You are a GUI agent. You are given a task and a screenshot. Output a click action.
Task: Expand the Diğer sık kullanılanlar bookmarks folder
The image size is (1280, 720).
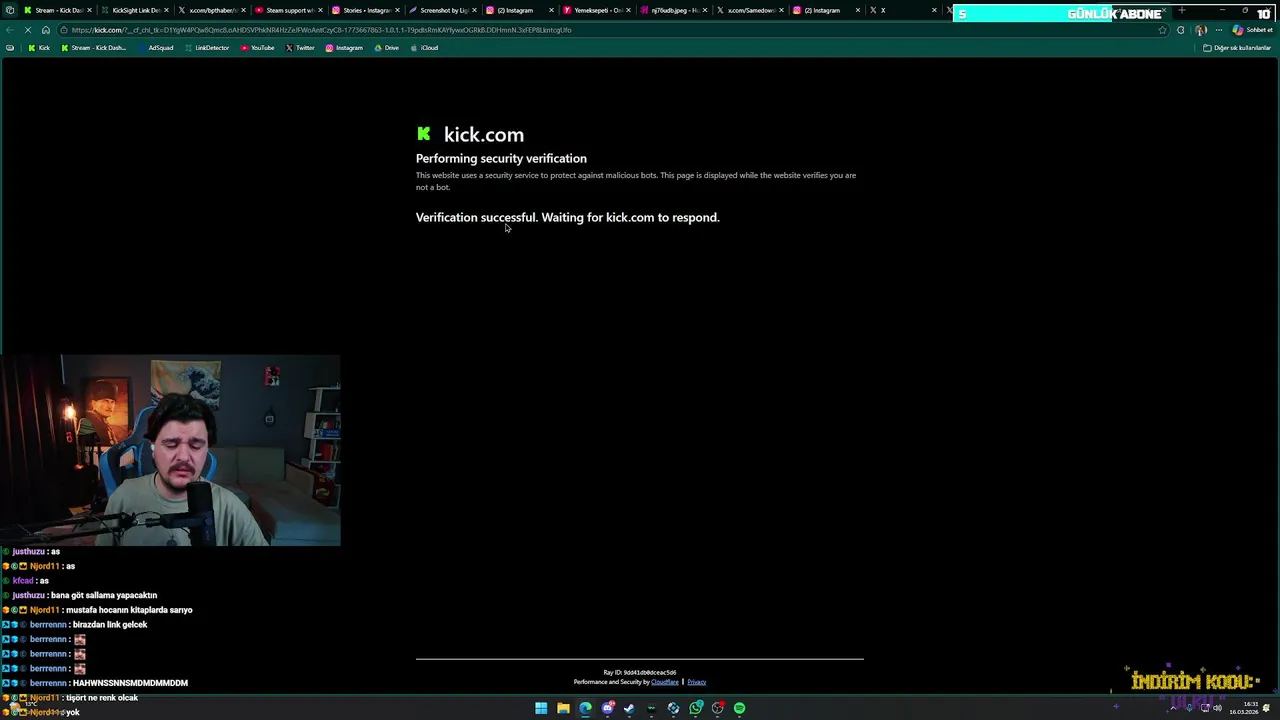(x=1237, y=48)
